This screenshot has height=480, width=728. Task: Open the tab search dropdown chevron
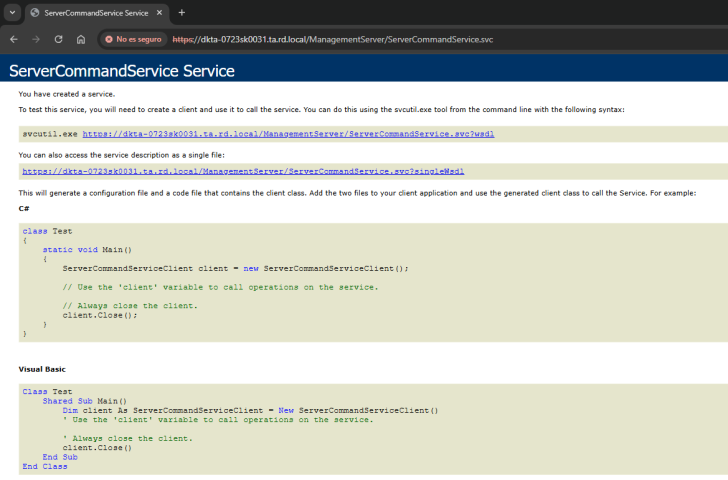click(x=11, y=12)
